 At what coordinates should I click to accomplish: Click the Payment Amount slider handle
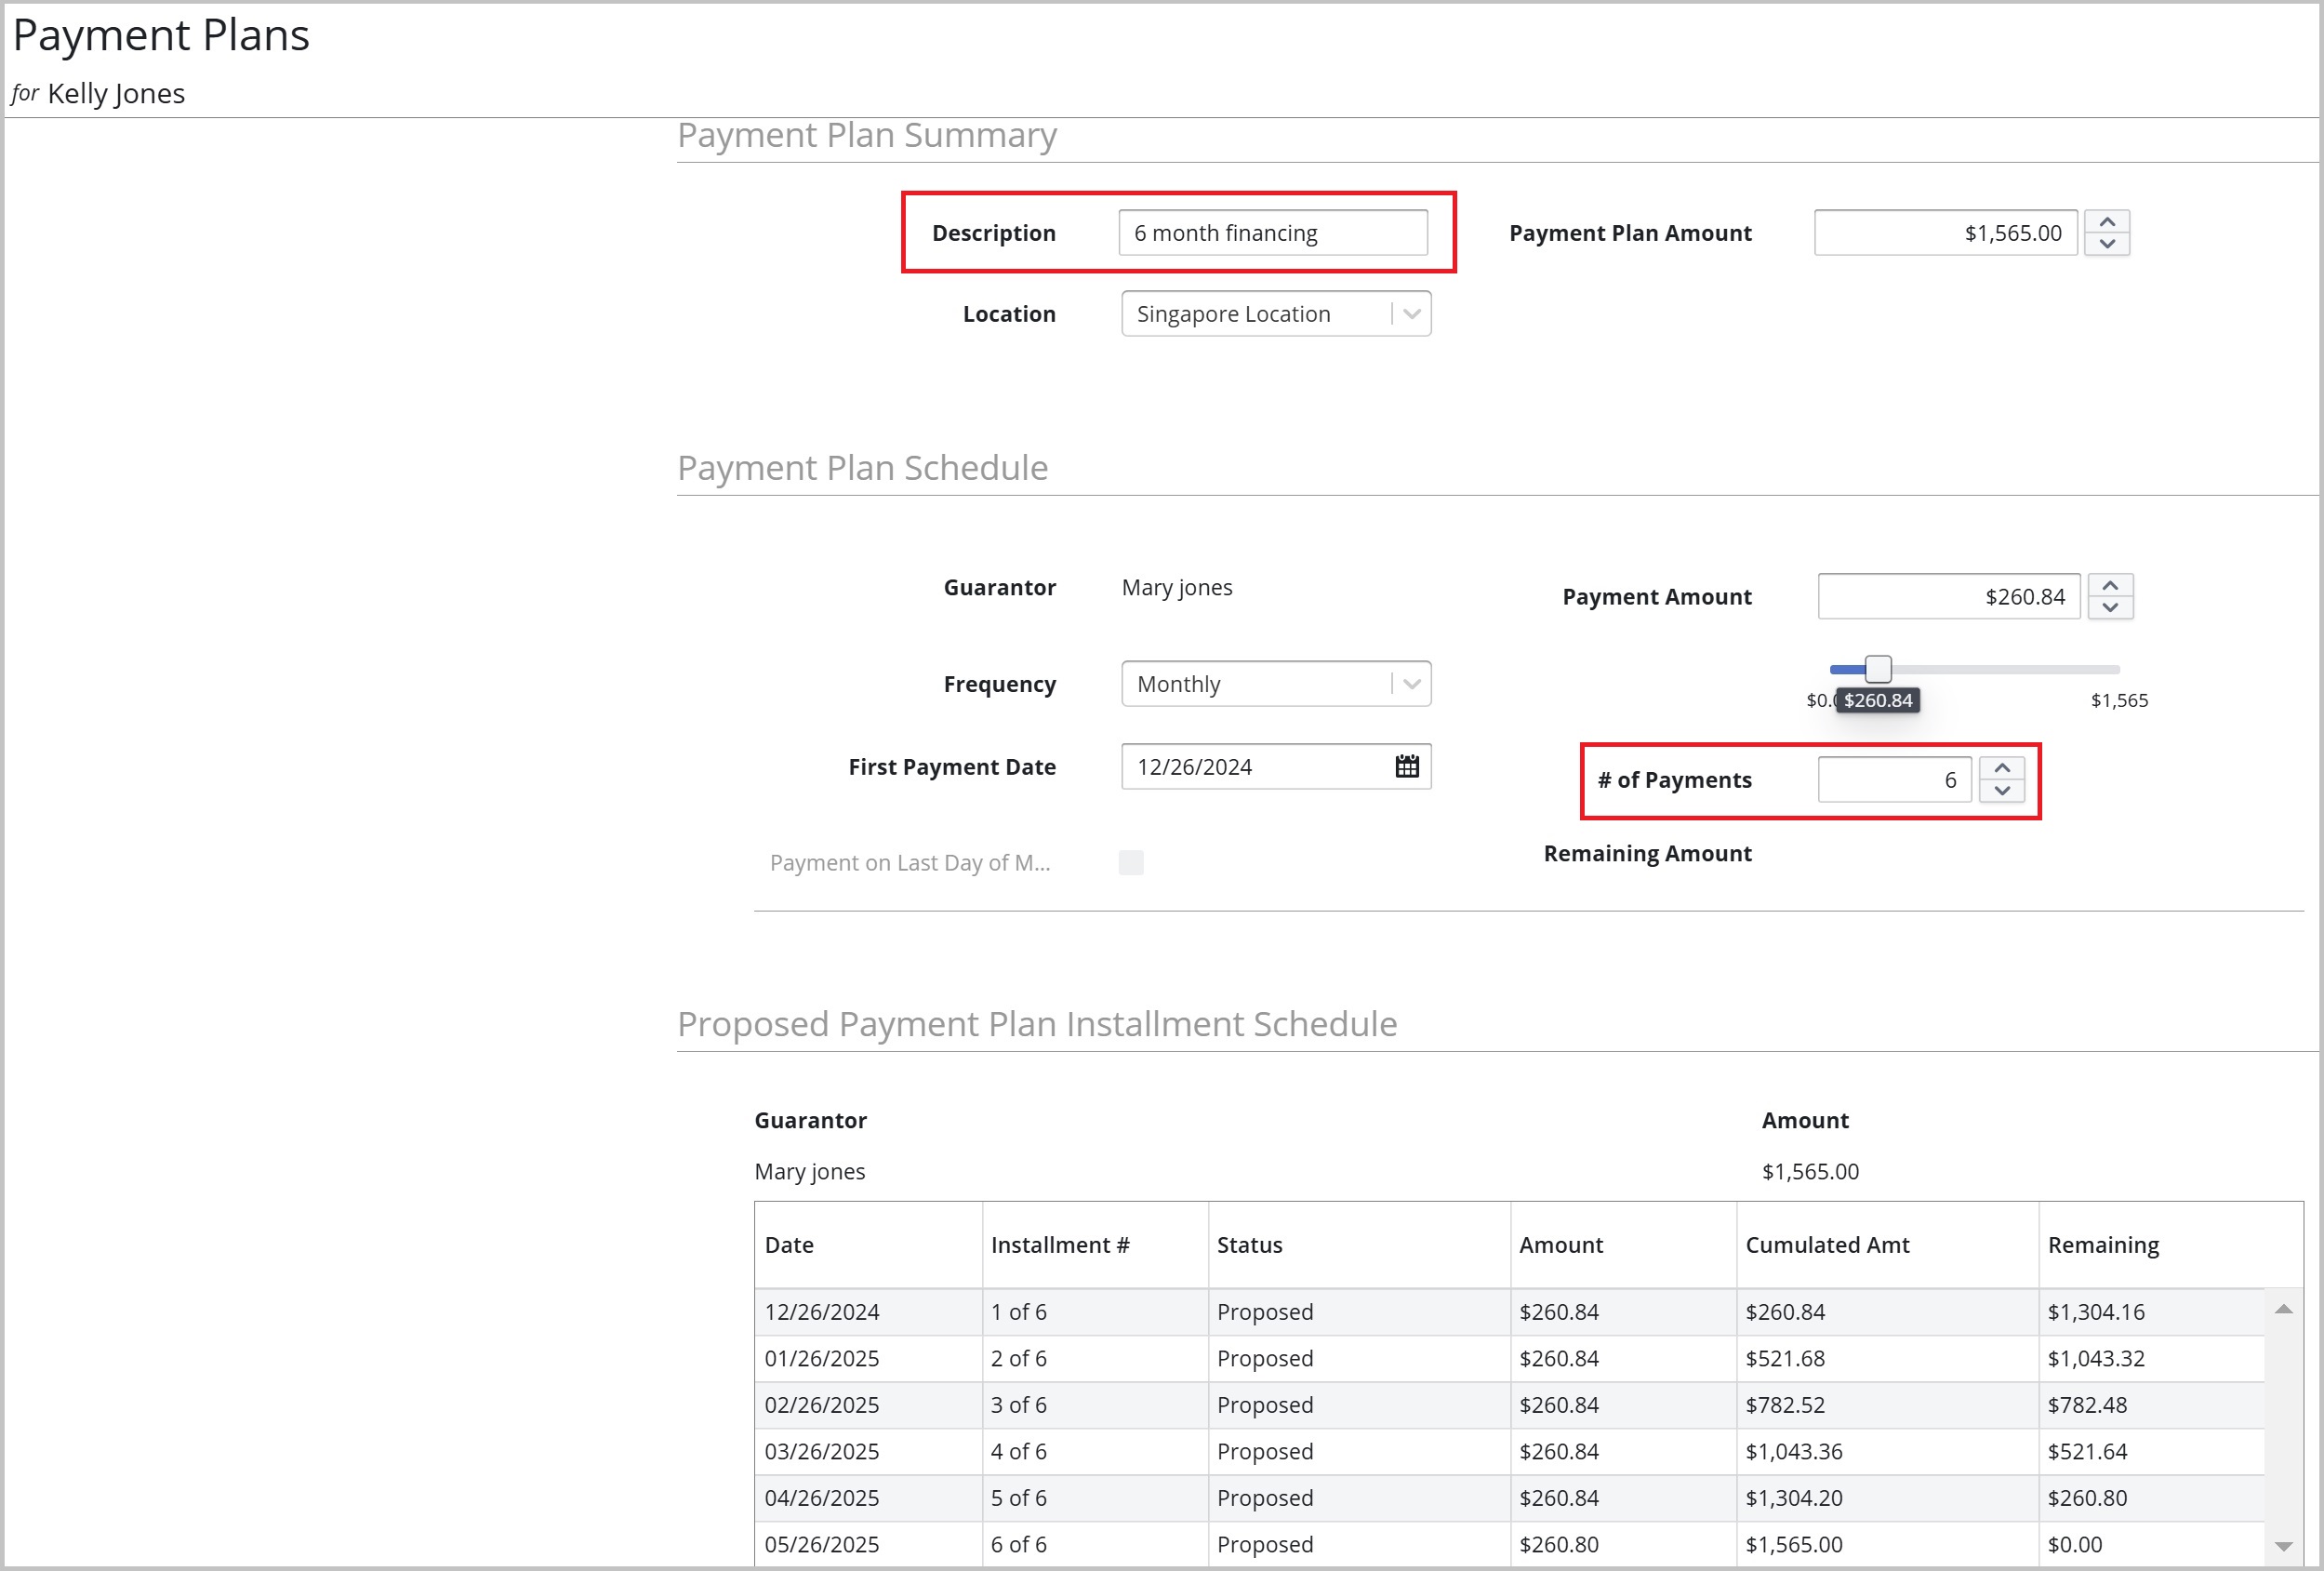pyautogui.click(x=1878, y=669)
